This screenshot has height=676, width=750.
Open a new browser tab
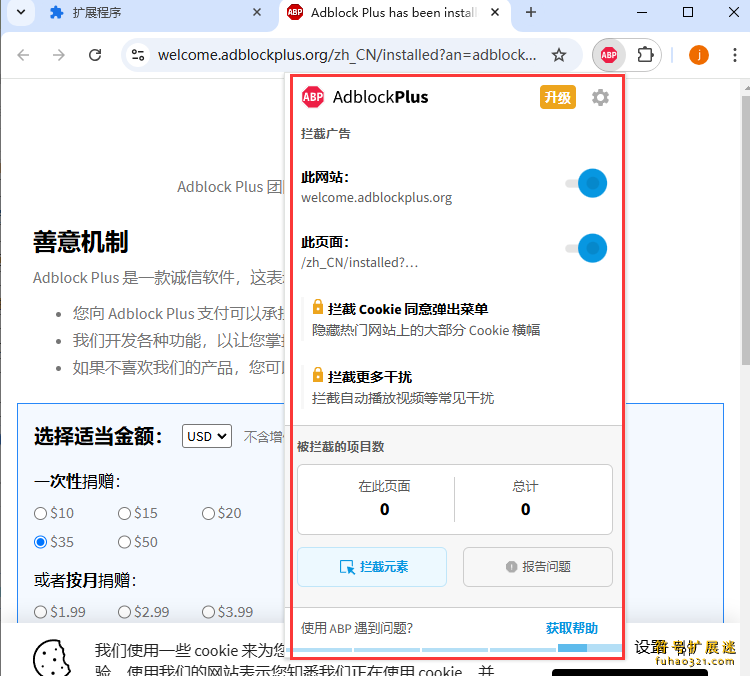[x=530, y=12]
